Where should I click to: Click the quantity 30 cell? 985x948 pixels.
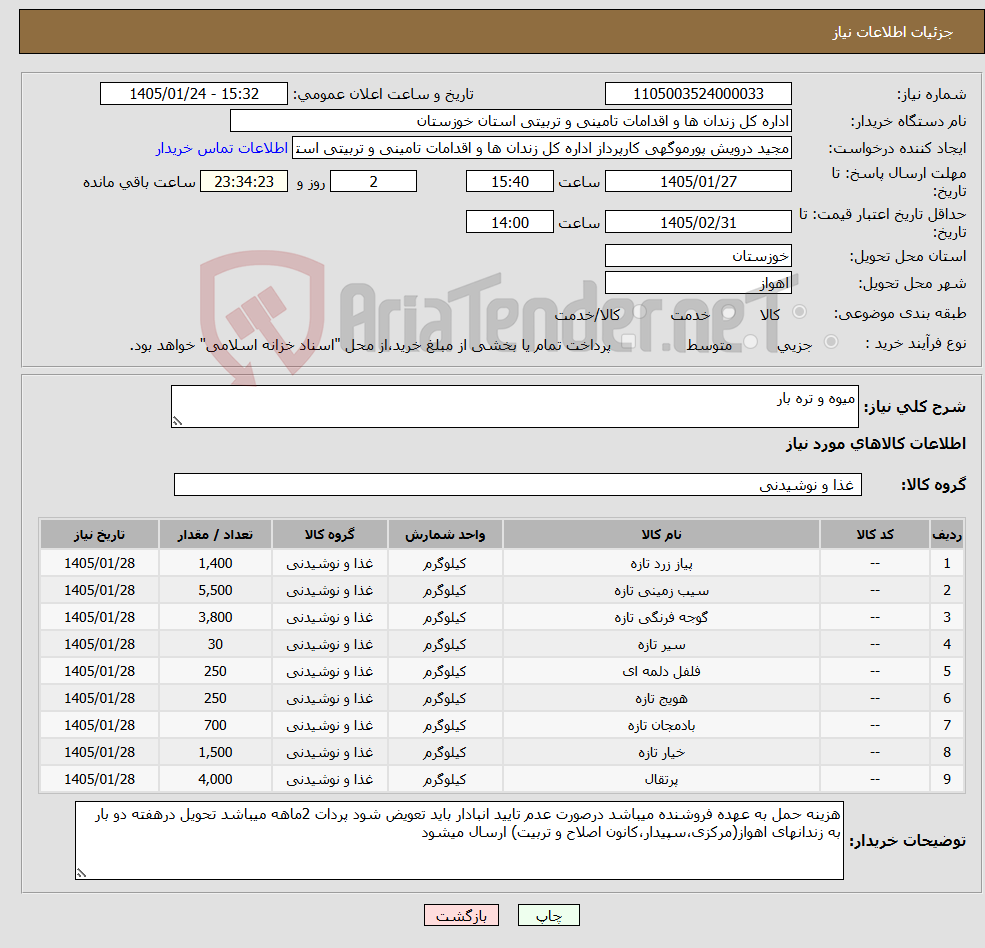click(x=215, y=645)
